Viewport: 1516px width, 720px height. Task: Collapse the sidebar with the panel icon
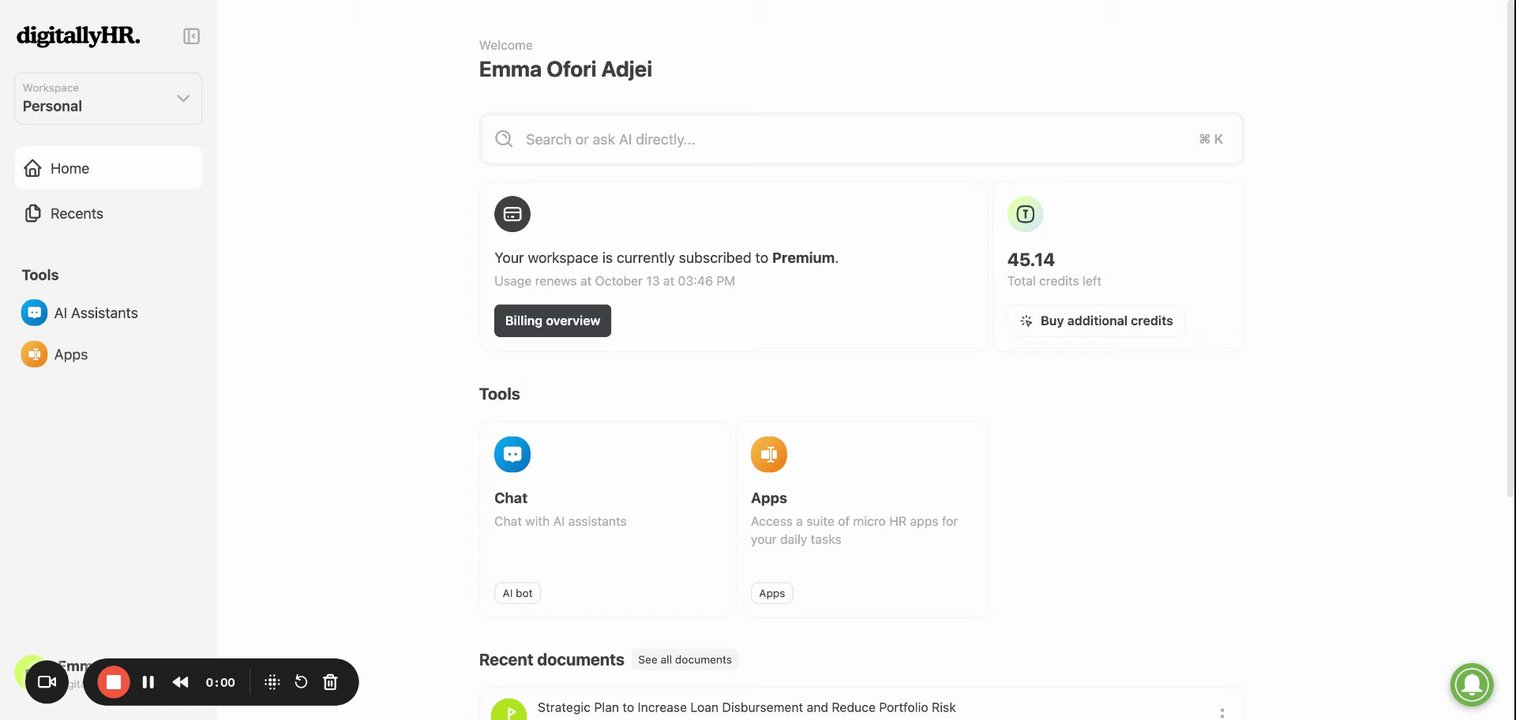(191, 37)
